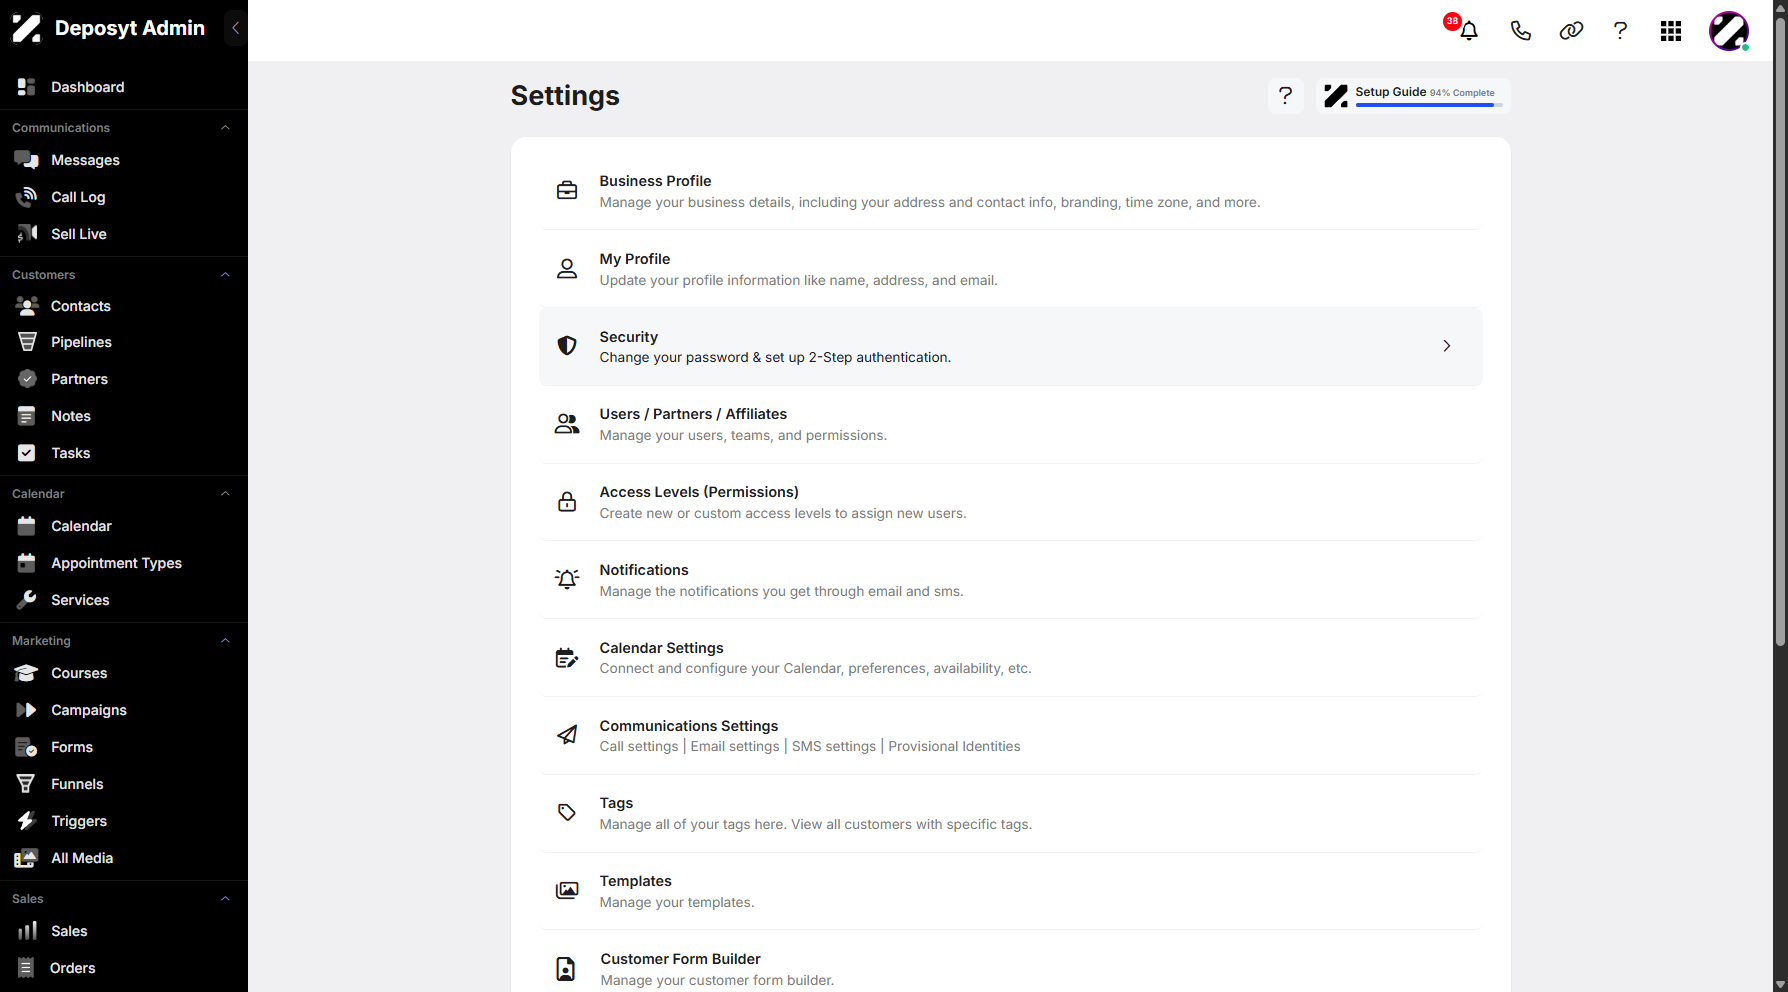Collapse the Sales section
1788x992 pixels.
(x=225, y=899)
